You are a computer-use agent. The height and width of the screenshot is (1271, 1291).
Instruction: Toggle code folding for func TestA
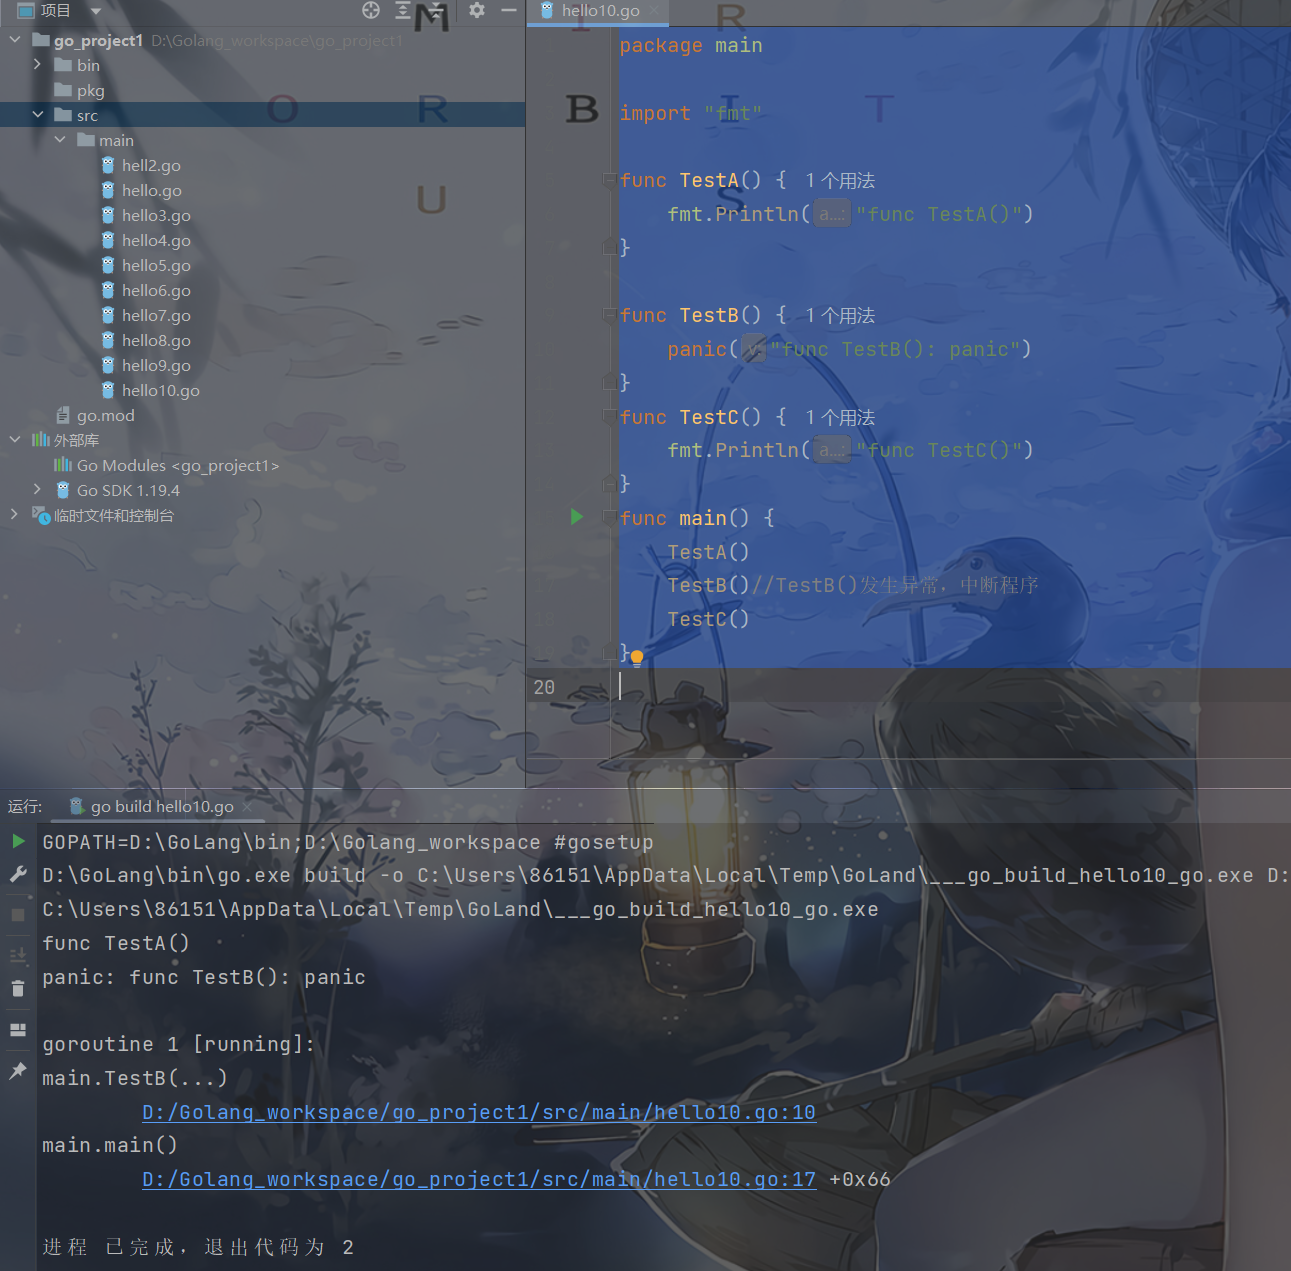(609, 180)
